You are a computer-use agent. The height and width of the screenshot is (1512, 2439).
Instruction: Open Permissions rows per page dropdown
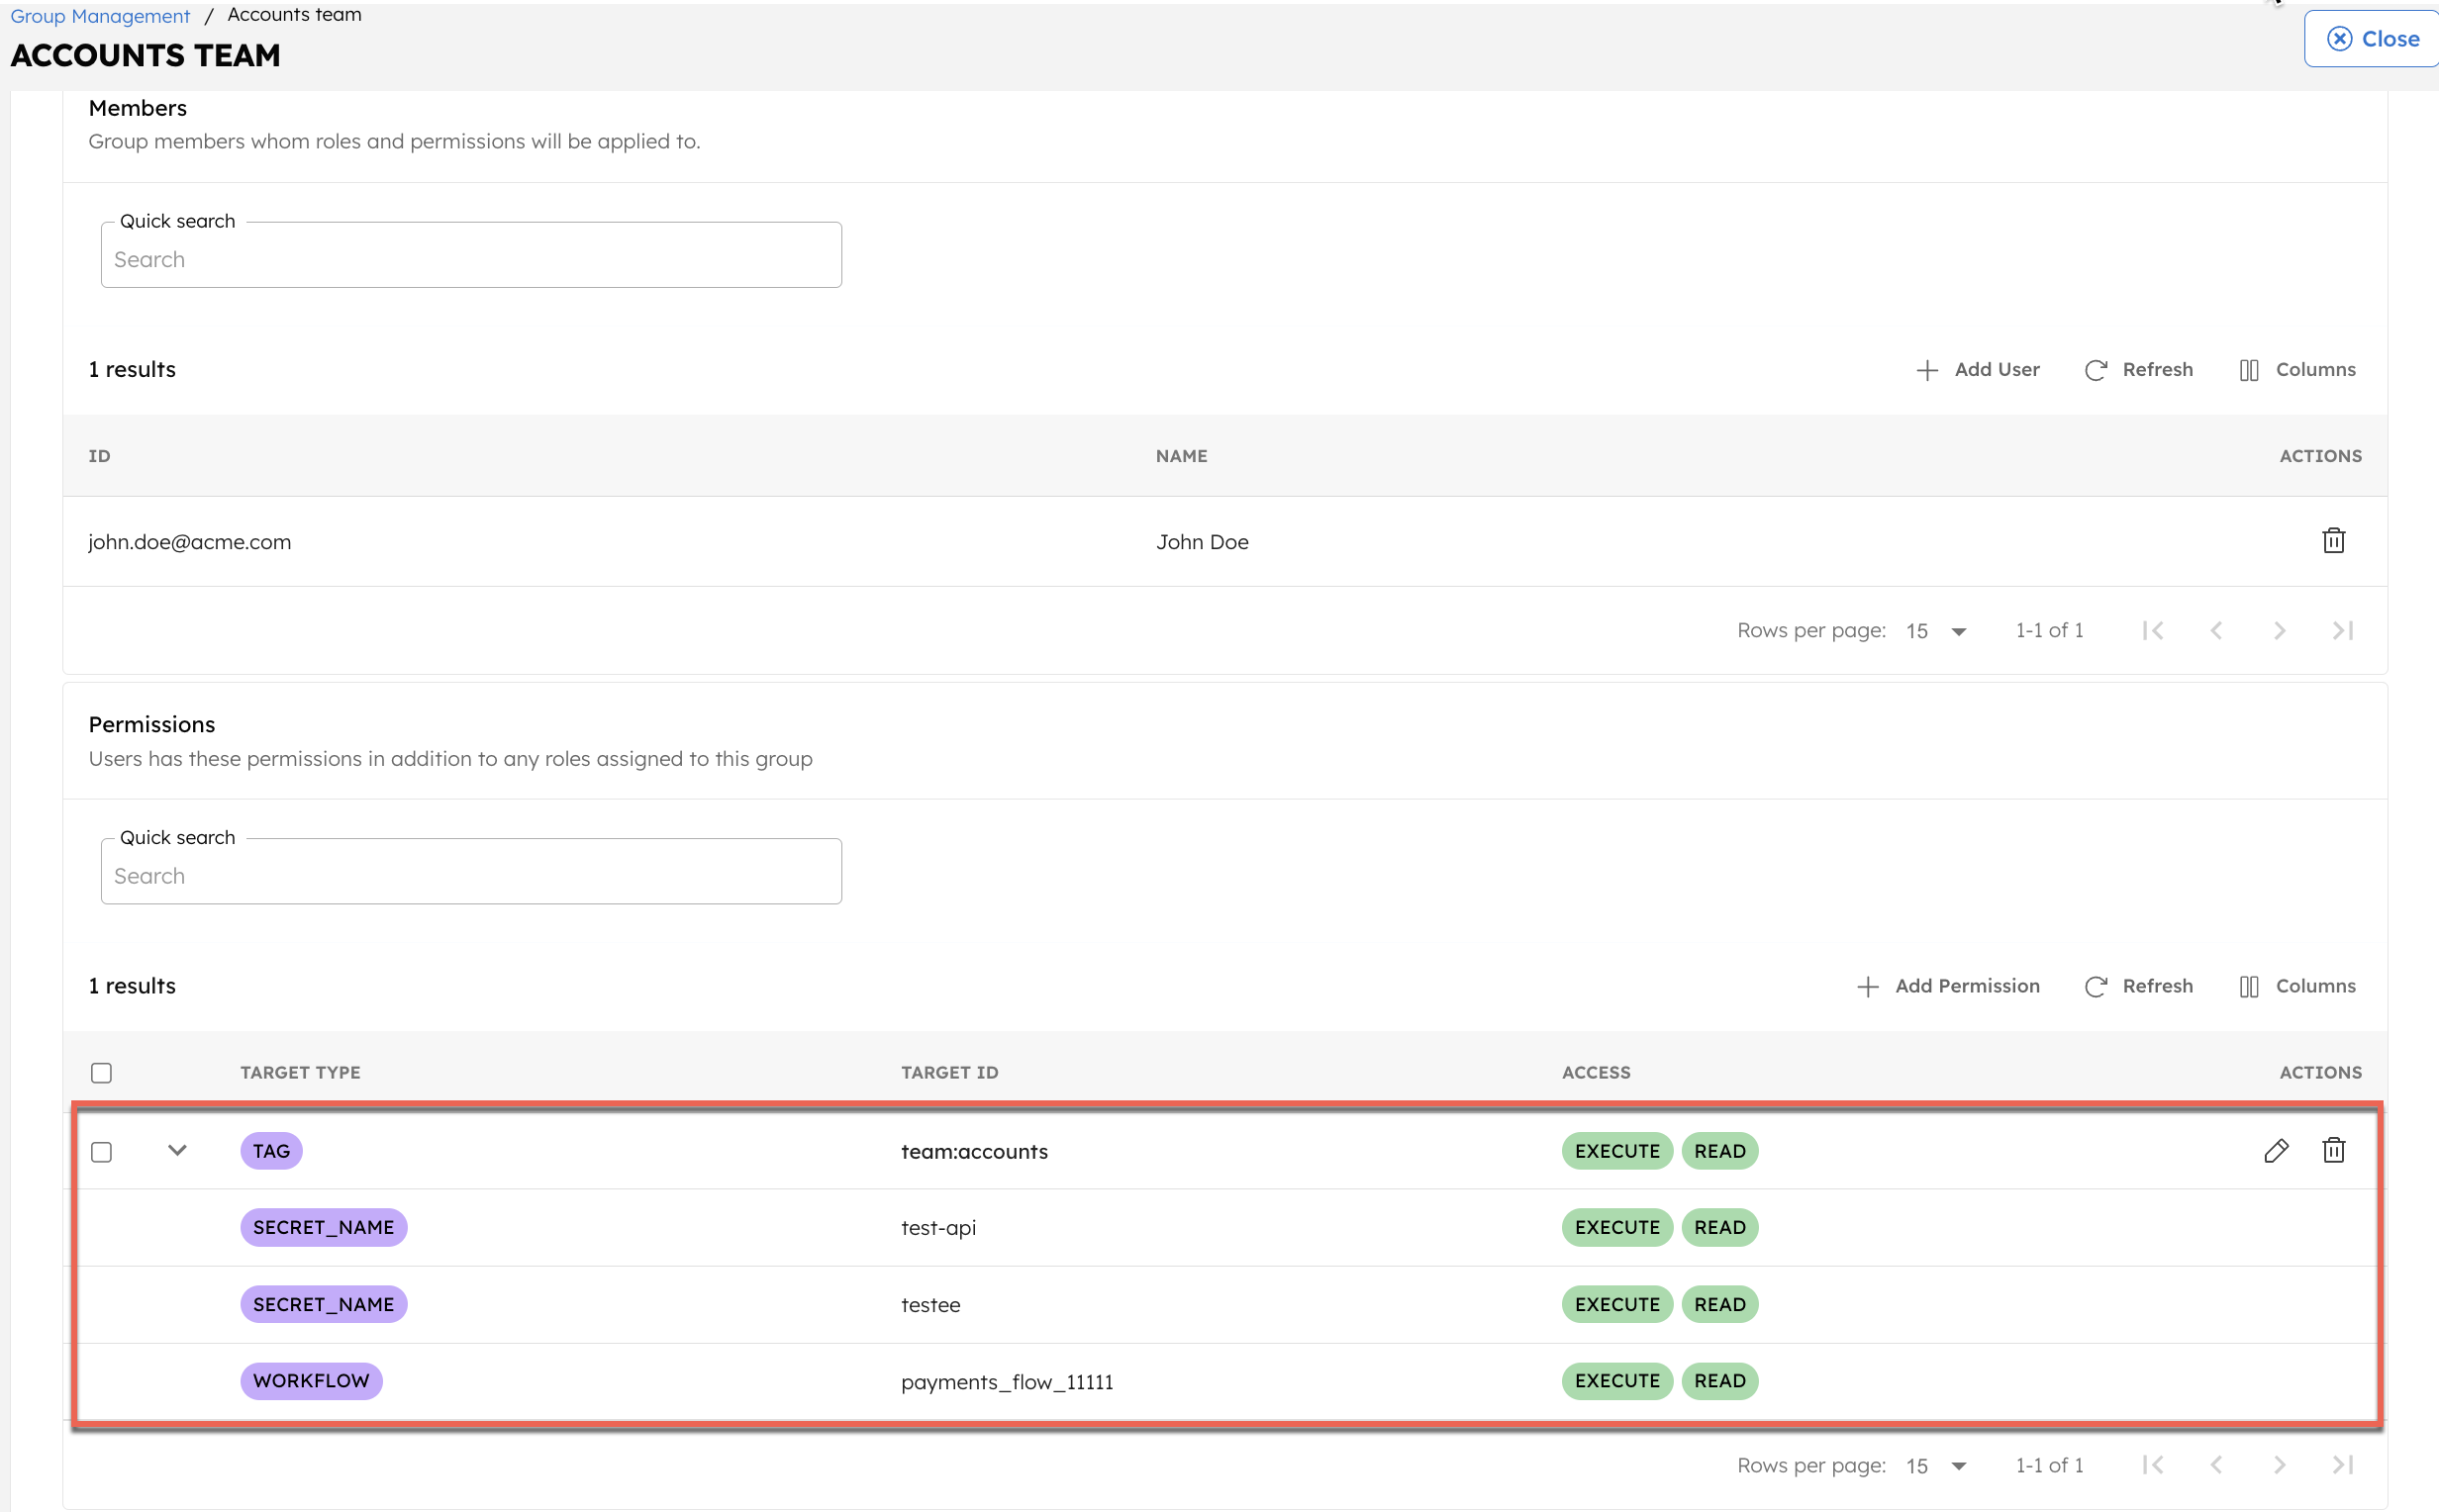pyautogui.click(x=1937, y=1466)
